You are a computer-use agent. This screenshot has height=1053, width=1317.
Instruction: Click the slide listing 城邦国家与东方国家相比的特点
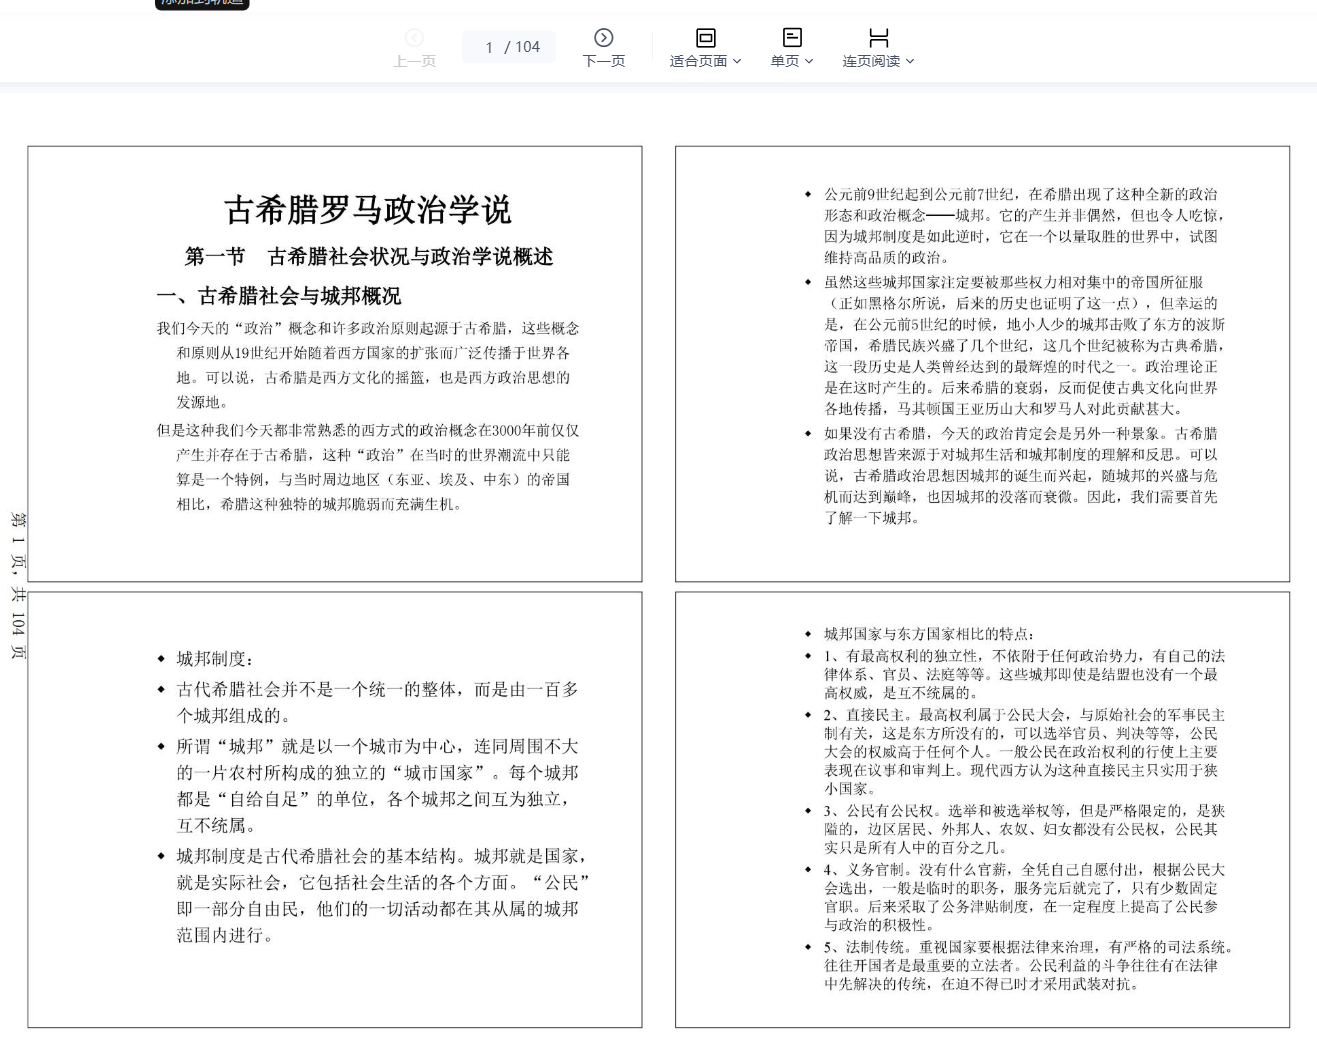[x=982, y=809]
